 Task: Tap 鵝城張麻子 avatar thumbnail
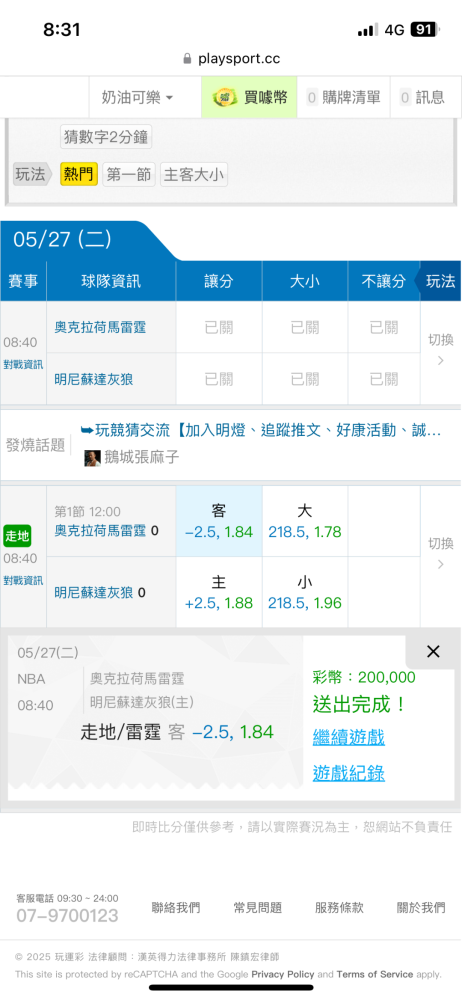tap(93, 458)
